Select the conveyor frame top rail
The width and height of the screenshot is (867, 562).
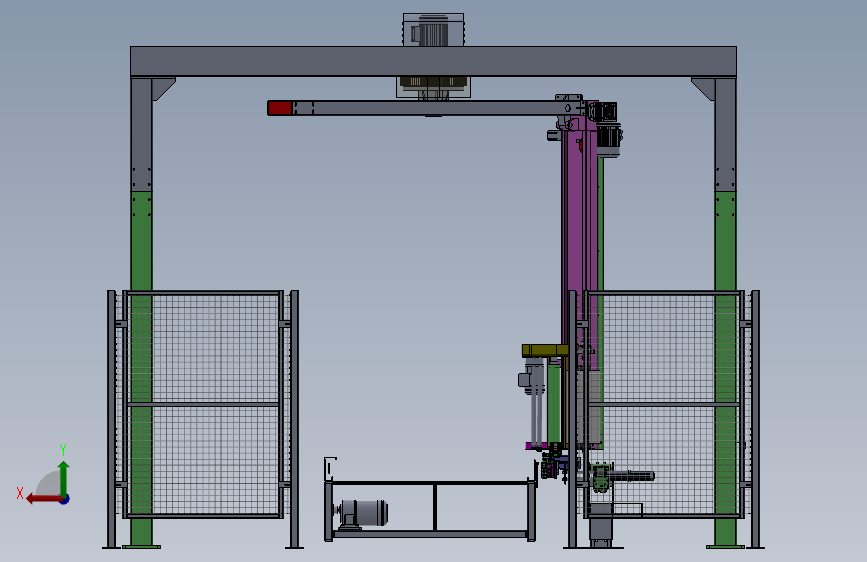click(430, 483)
